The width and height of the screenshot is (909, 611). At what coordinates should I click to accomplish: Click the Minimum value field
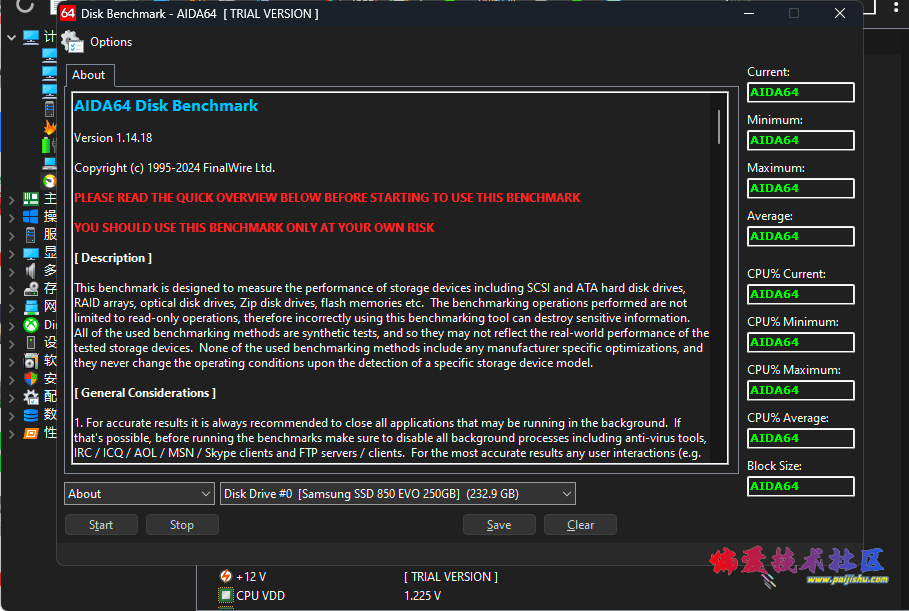click(801, 140)
